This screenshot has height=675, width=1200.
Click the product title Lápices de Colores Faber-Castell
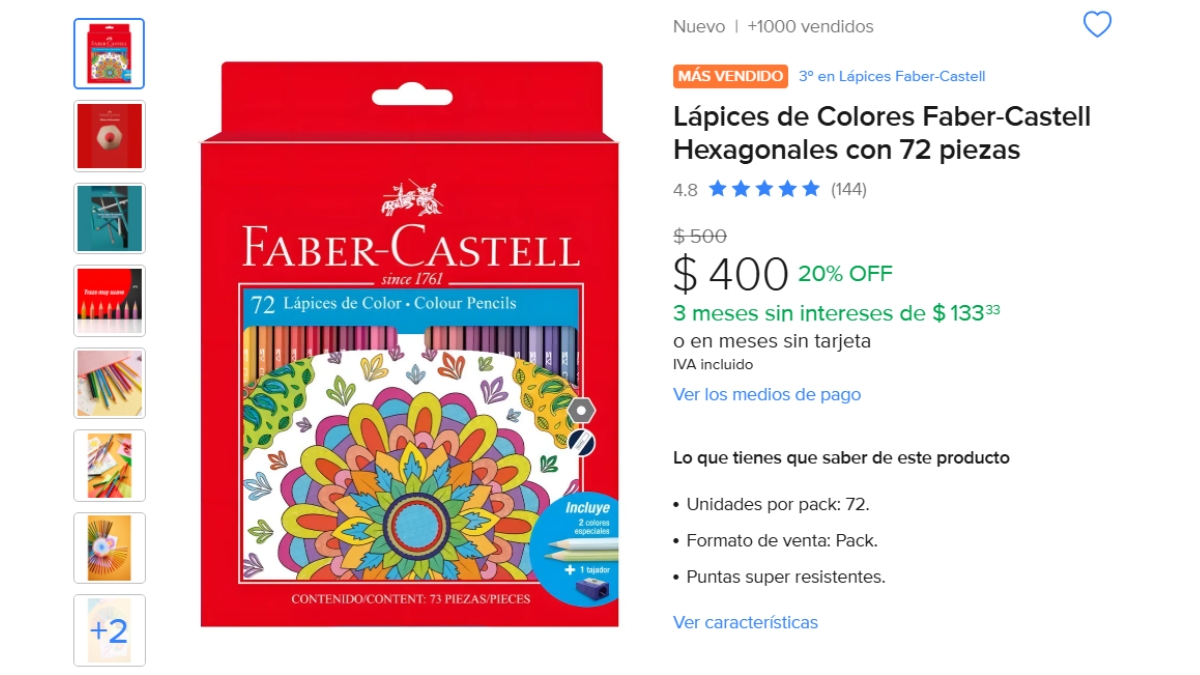click(x=882, y=133)
